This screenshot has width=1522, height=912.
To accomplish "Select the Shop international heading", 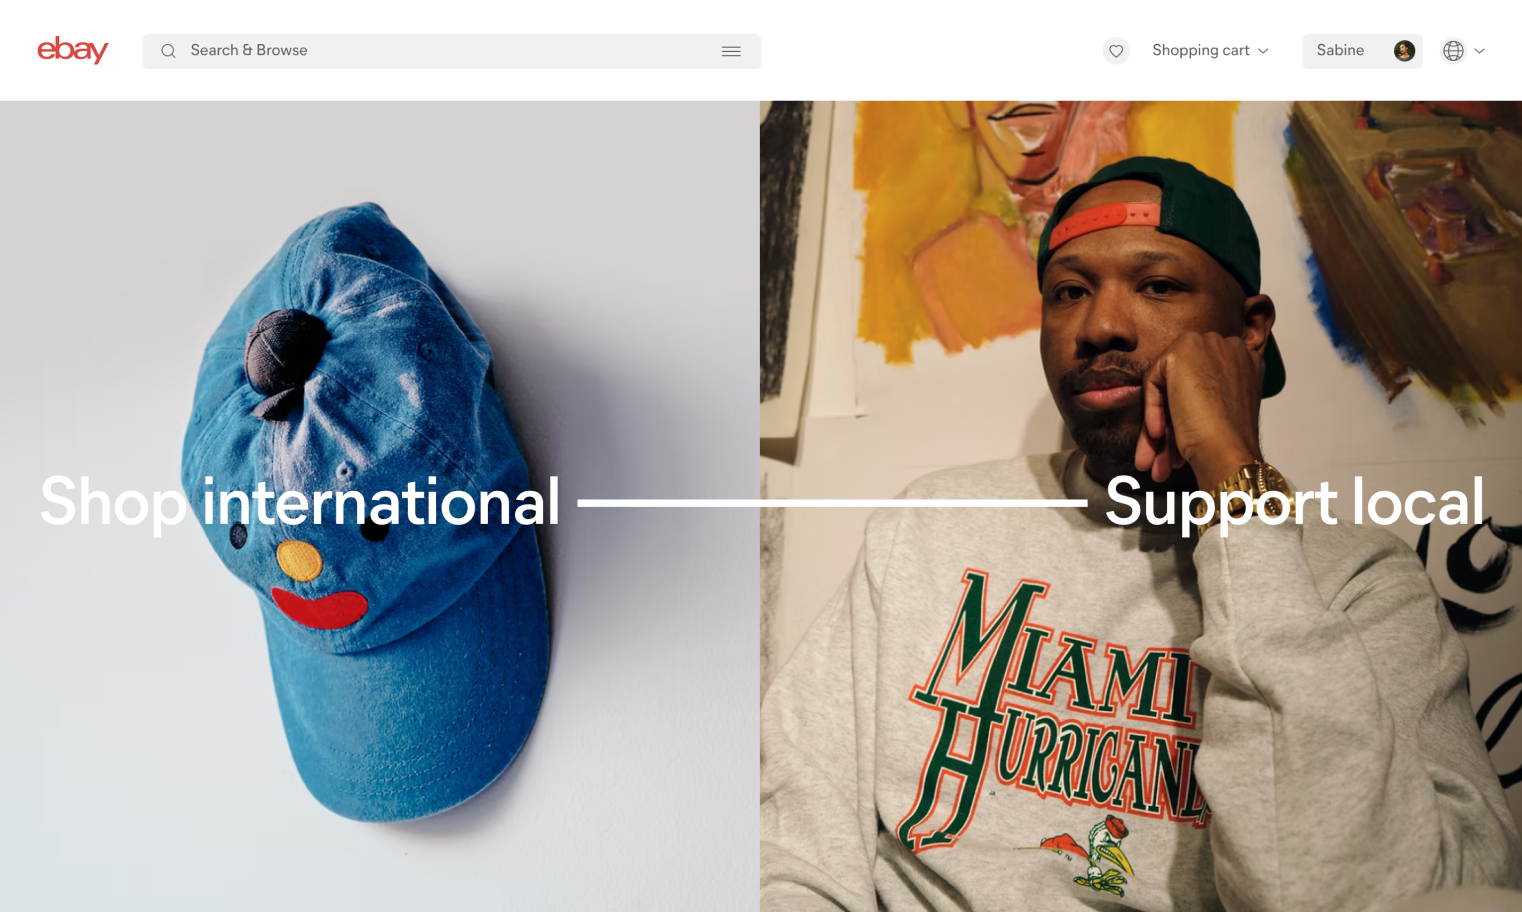I will [300, 502].
